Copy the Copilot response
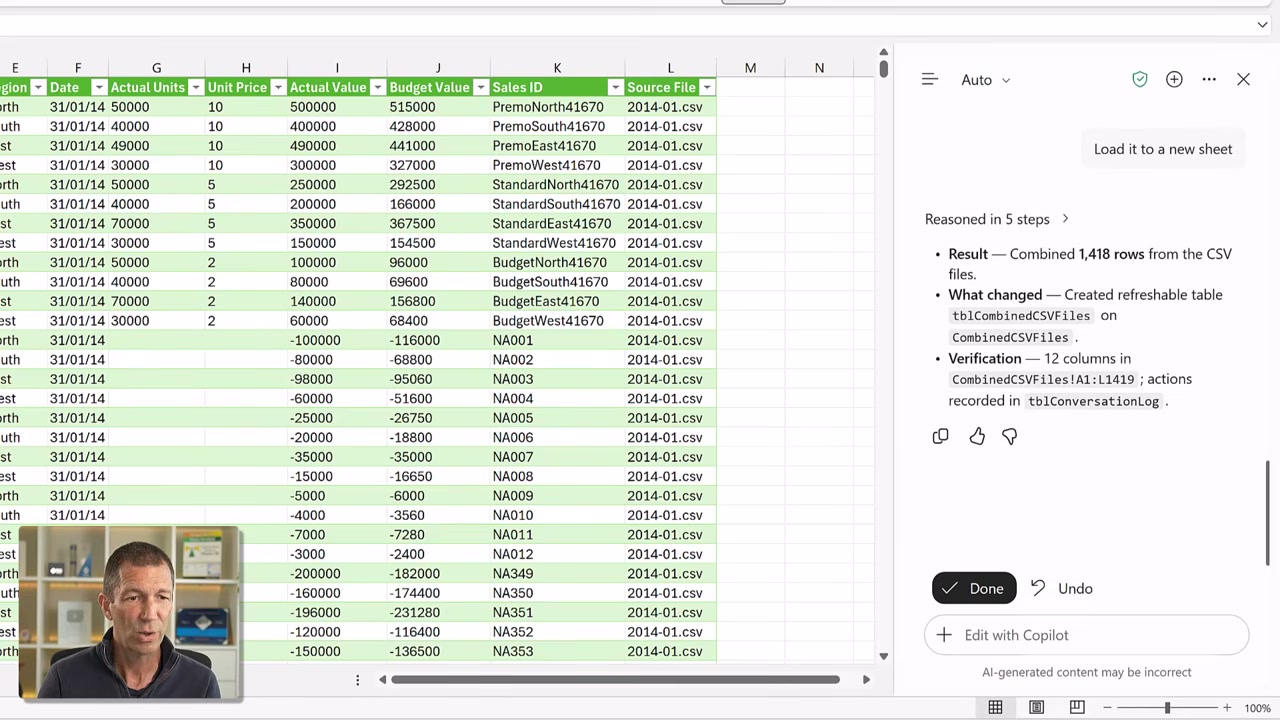 click(x=940, y=436)
